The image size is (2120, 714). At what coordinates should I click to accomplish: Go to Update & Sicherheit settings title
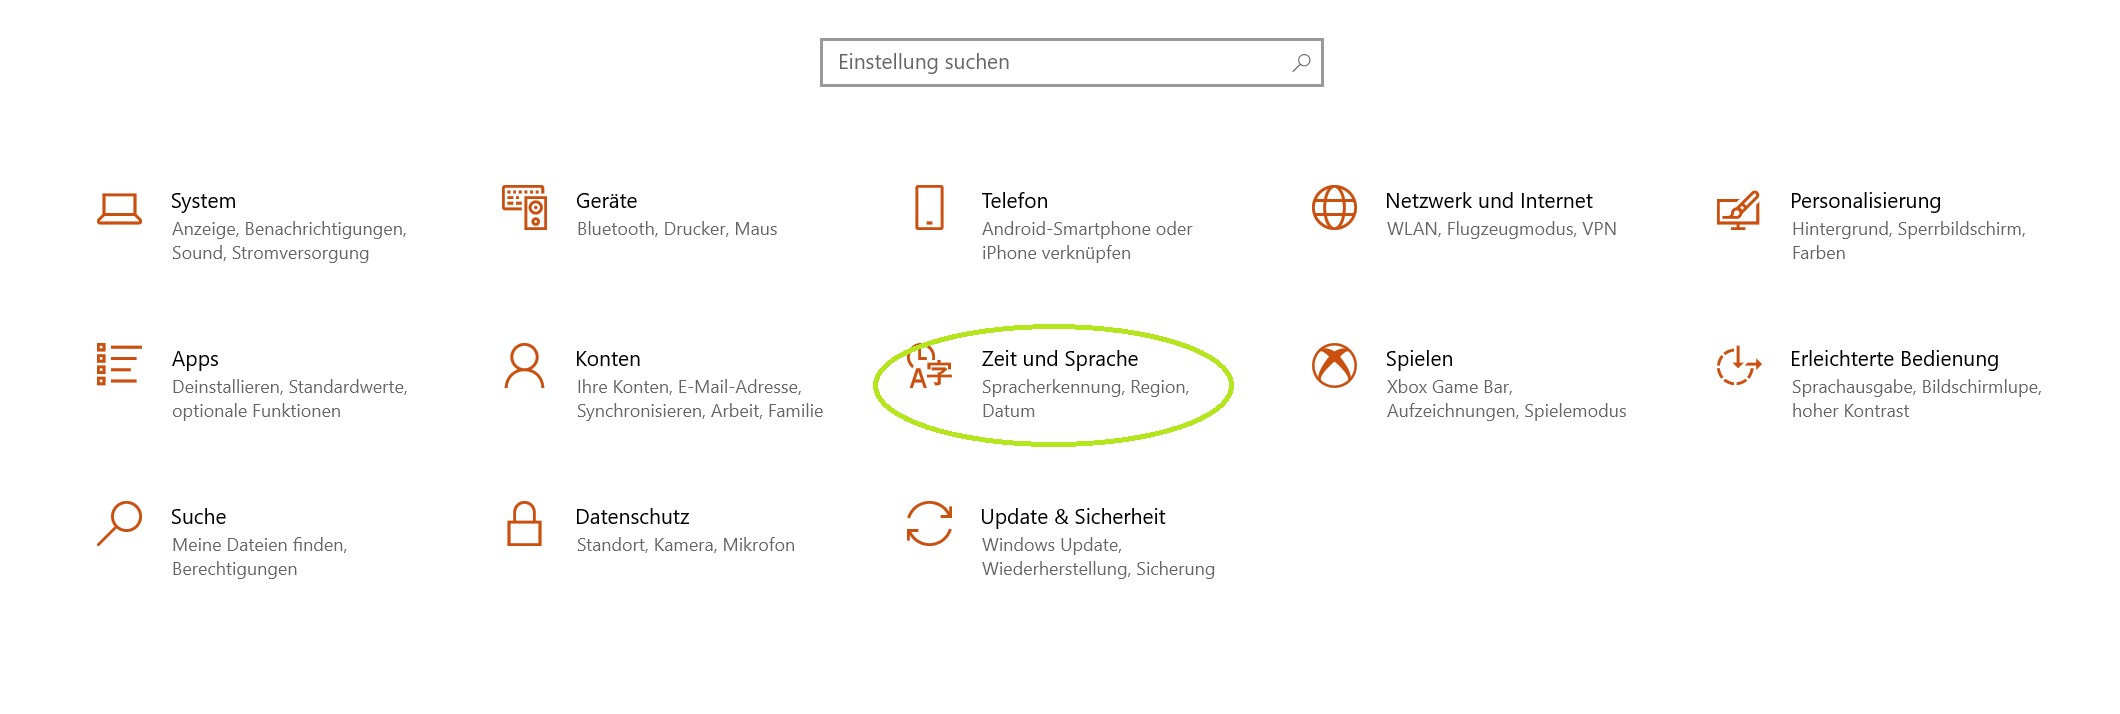(1073, 517)
